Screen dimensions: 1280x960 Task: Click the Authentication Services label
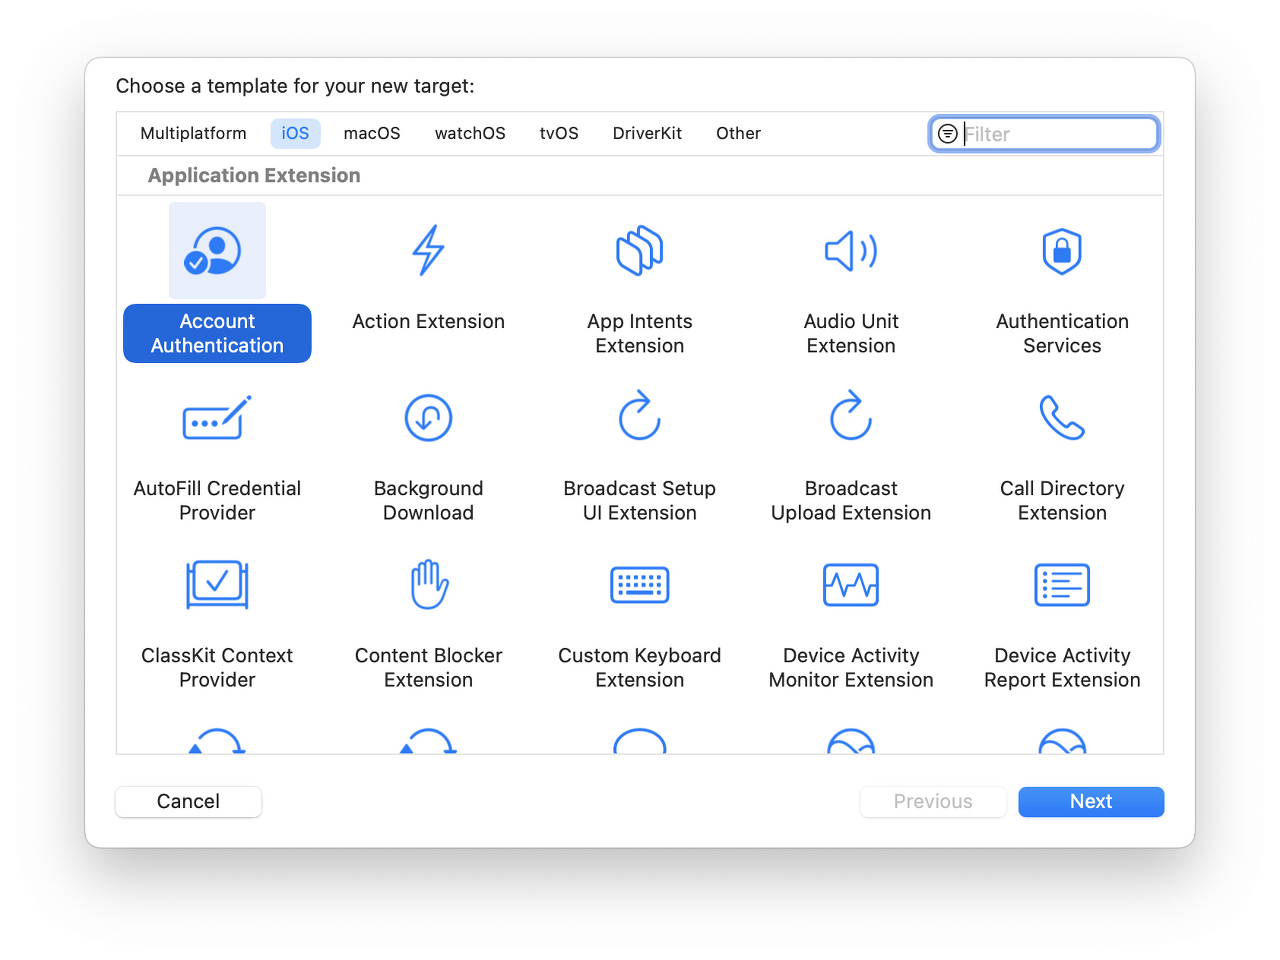(x=1062, y=333)
